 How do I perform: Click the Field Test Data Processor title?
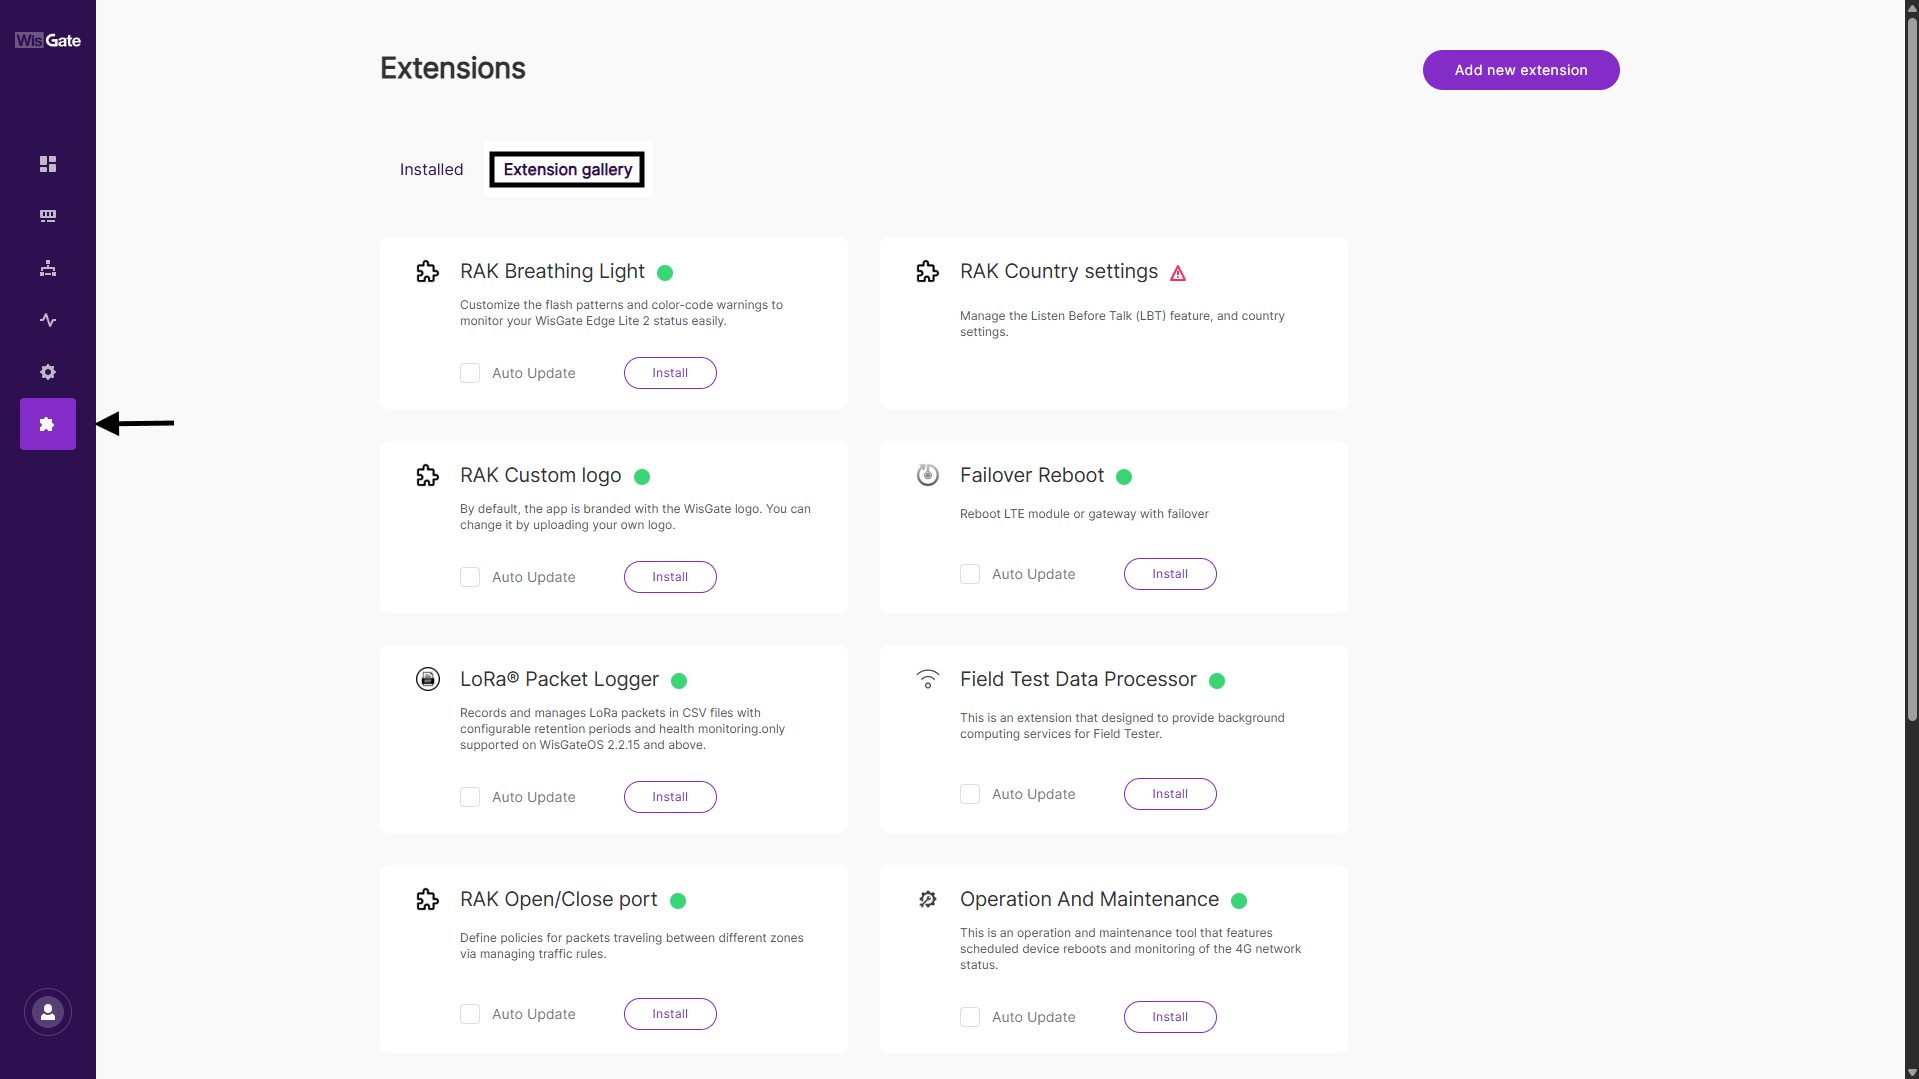coord(1078,679)
